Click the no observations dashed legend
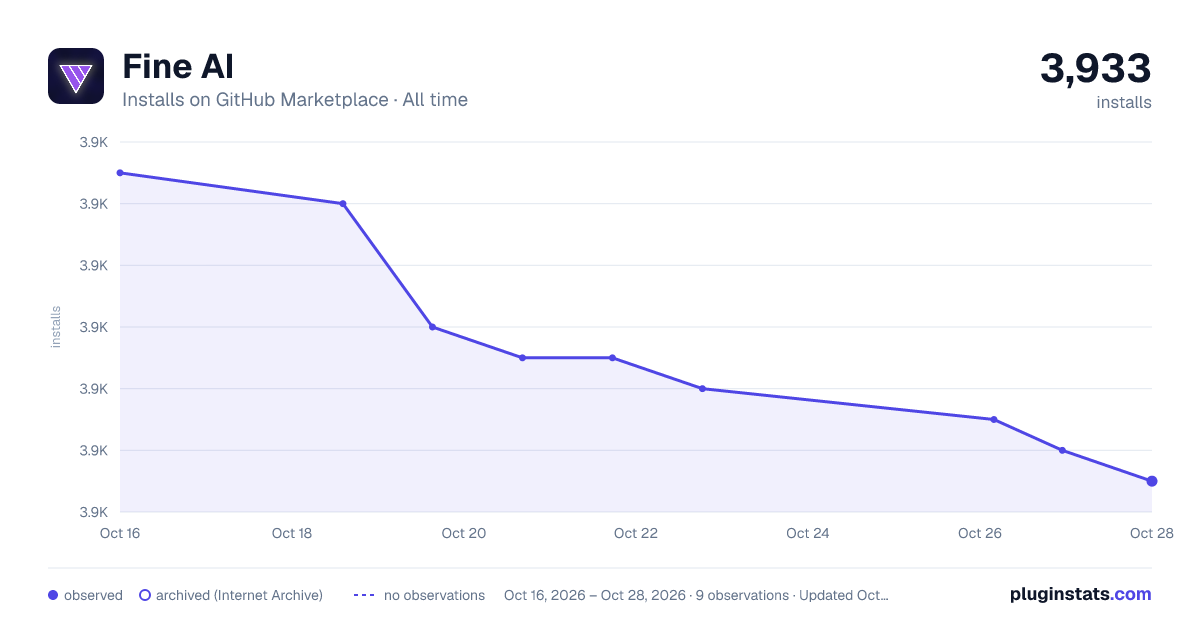Screen dimensions: 1200x630 tap(419, 595)
